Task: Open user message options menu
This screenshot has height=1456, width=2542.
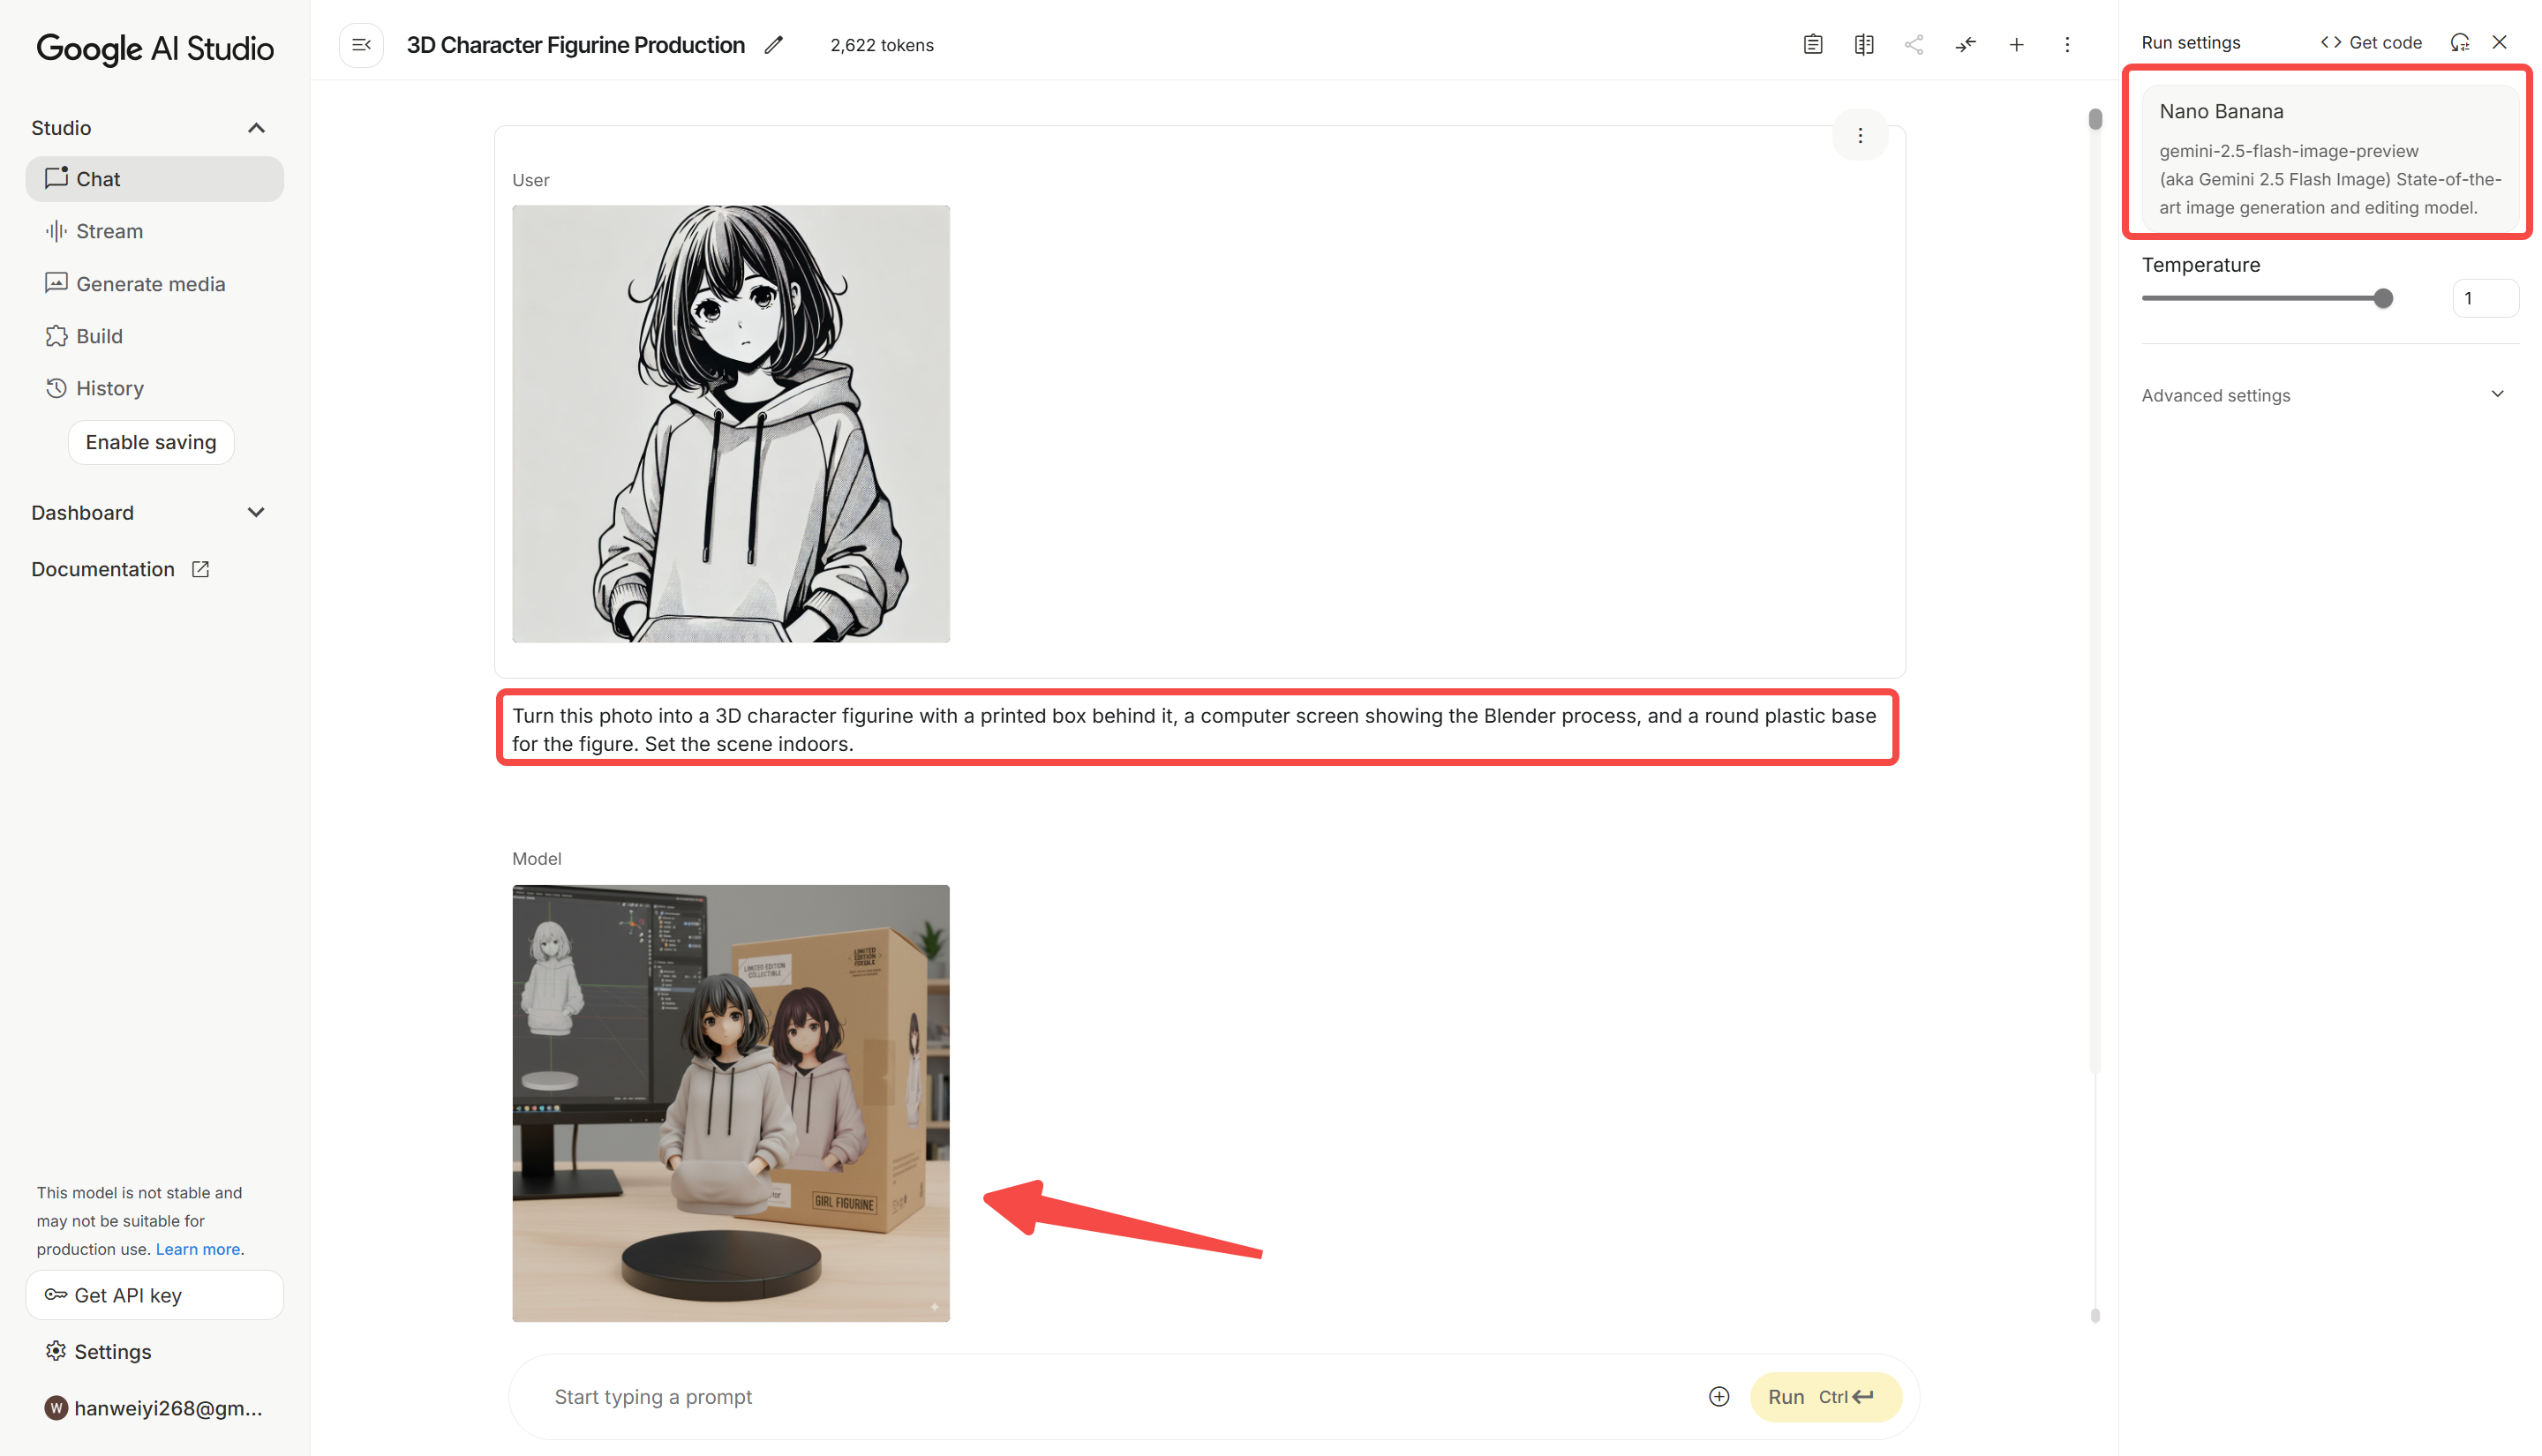Action: 1860,135
